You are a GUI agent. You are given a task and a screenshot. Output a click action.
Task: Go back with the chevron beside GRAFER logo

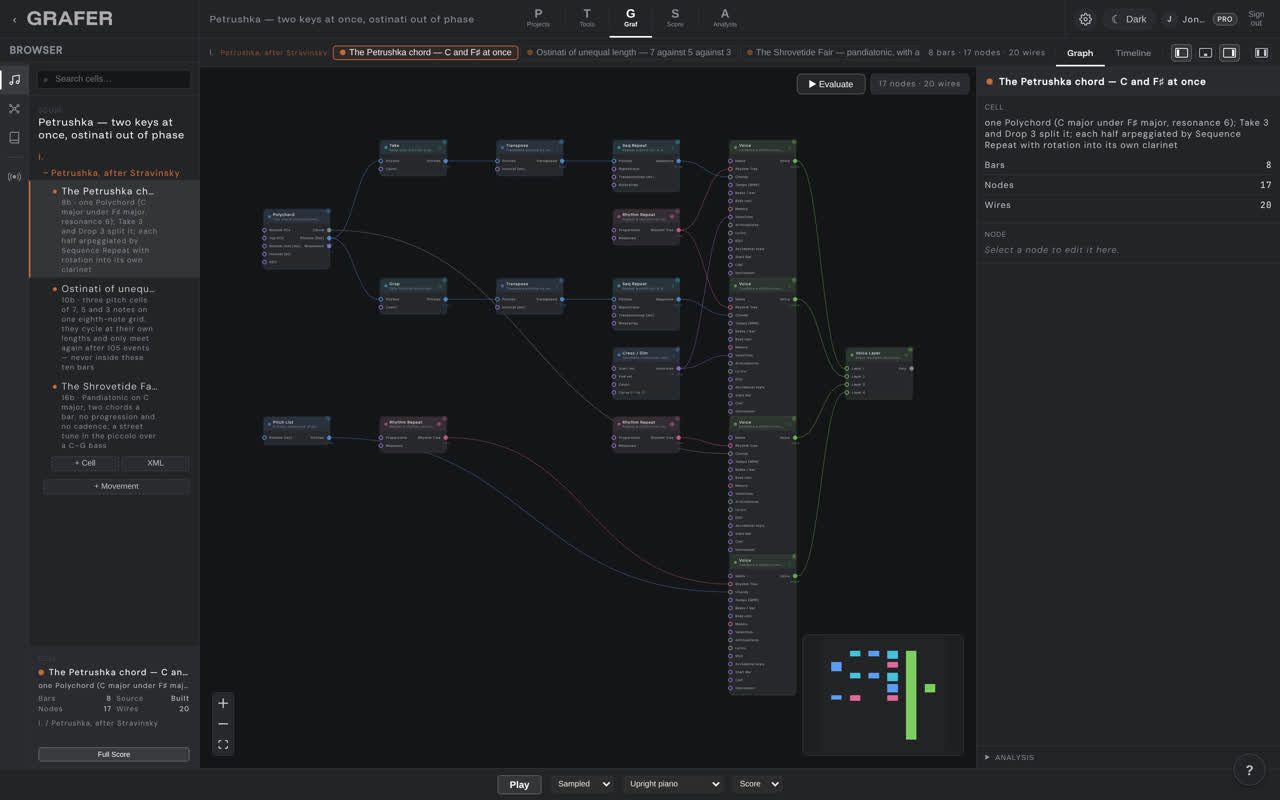(x=14, y=19)
